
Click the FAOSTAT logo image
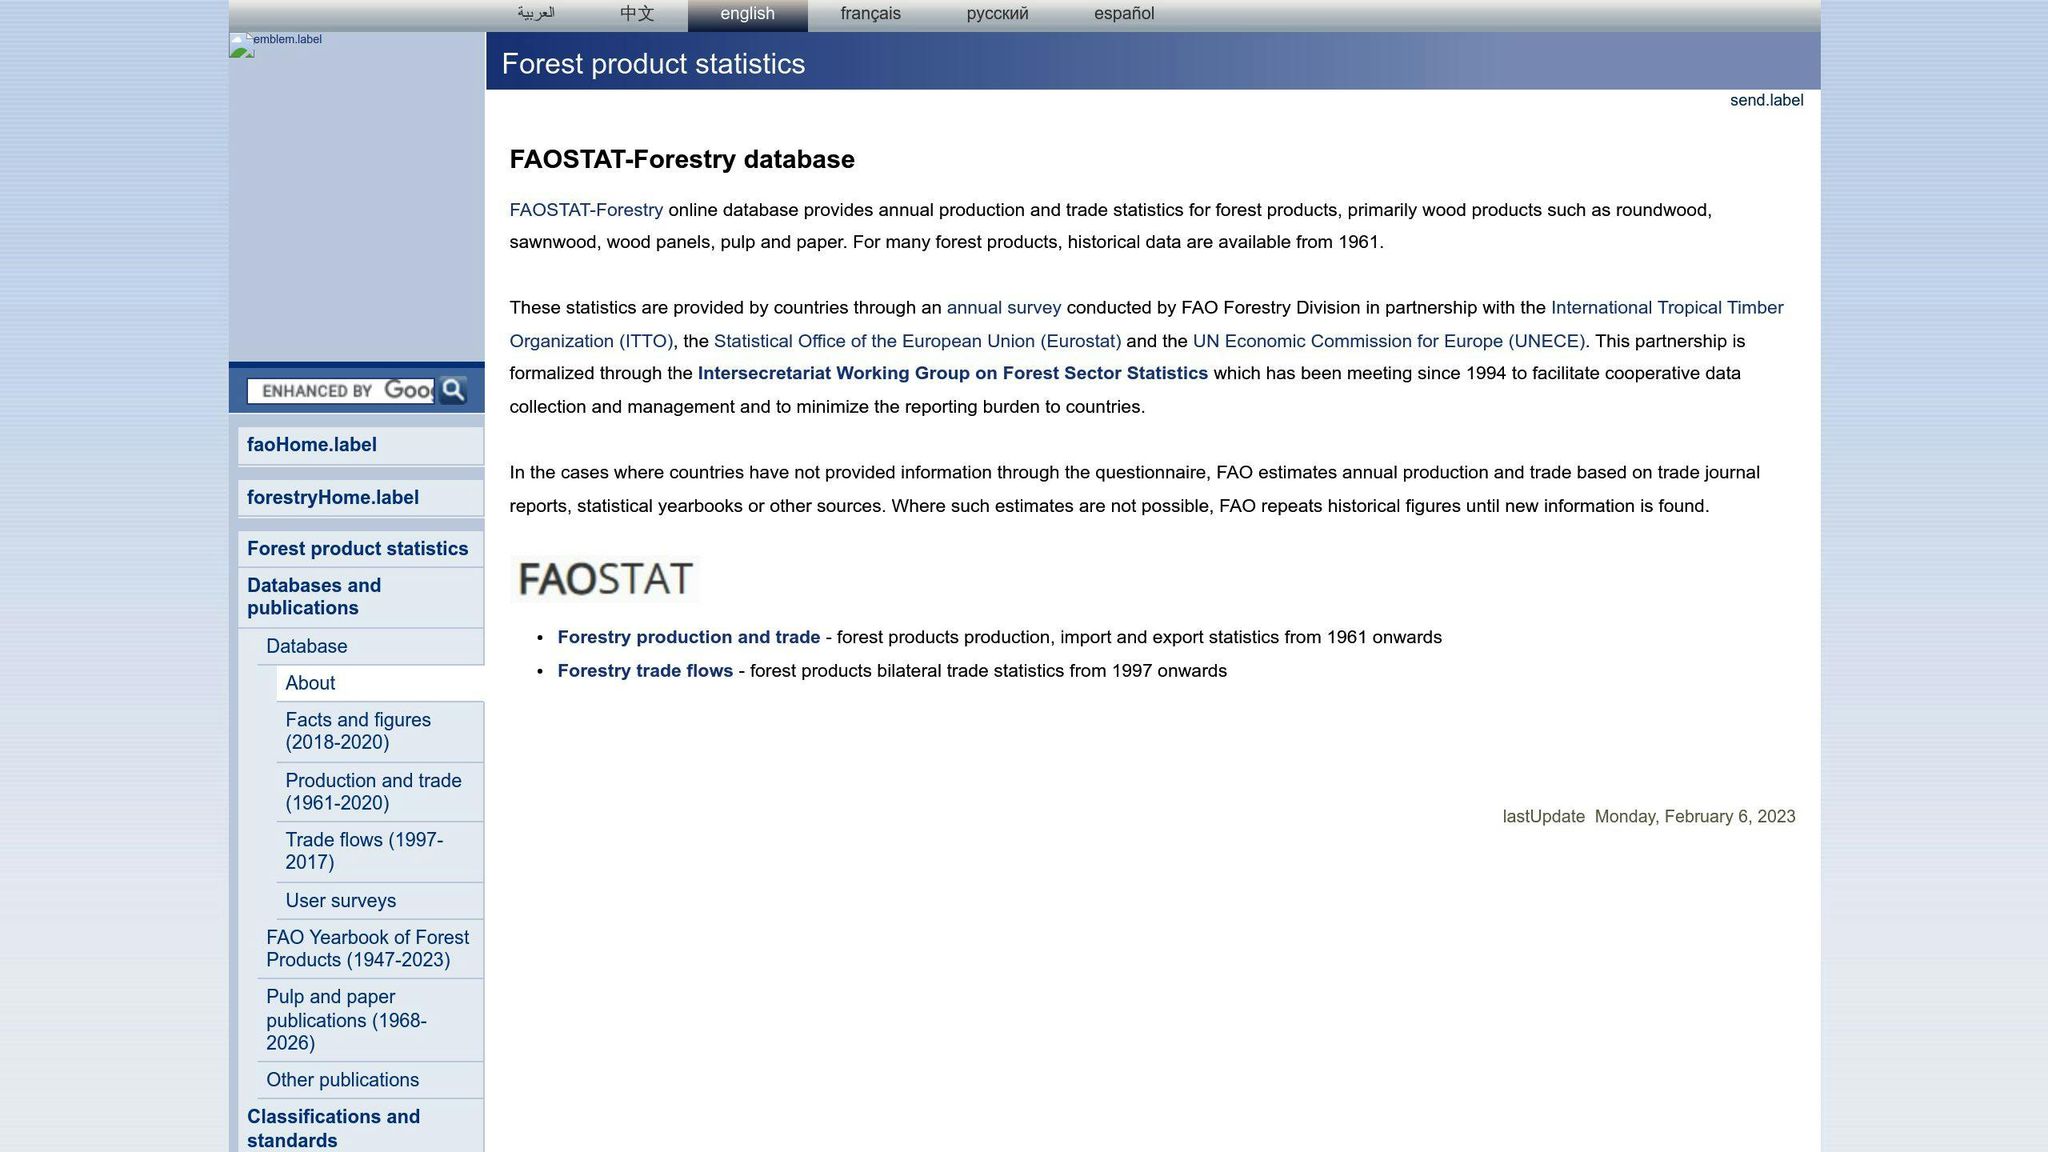tap(605, 579)
